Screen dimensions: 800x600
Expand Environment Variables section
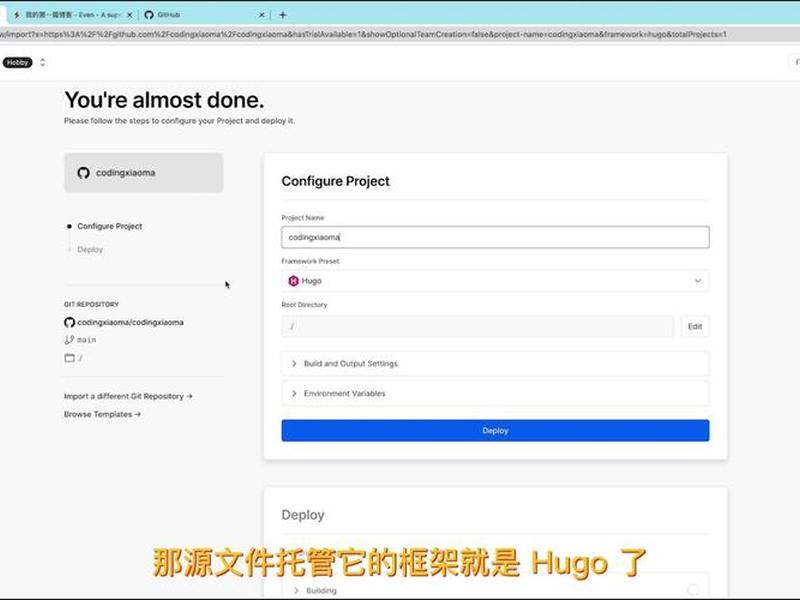[495, 393]
